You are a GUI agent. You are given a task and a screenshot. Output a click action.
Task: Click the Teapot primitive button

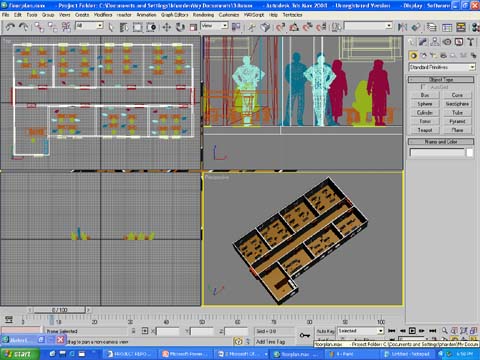(425, 130)
